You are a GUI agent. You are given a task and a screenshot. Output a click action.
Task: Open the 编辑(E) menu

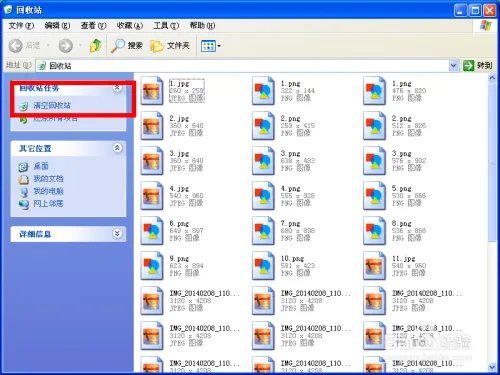(x=57, y=26)
